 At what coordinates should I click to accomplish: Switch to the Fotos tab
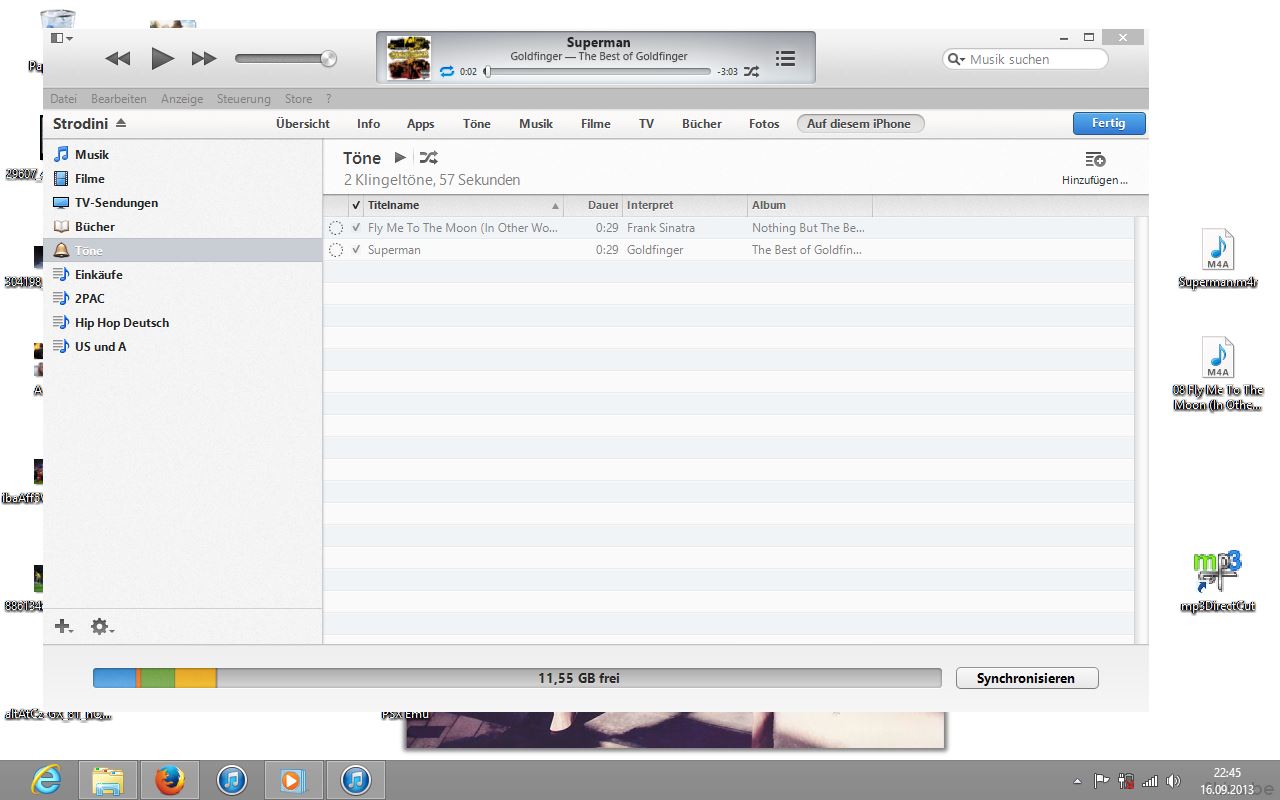[764, 124]
